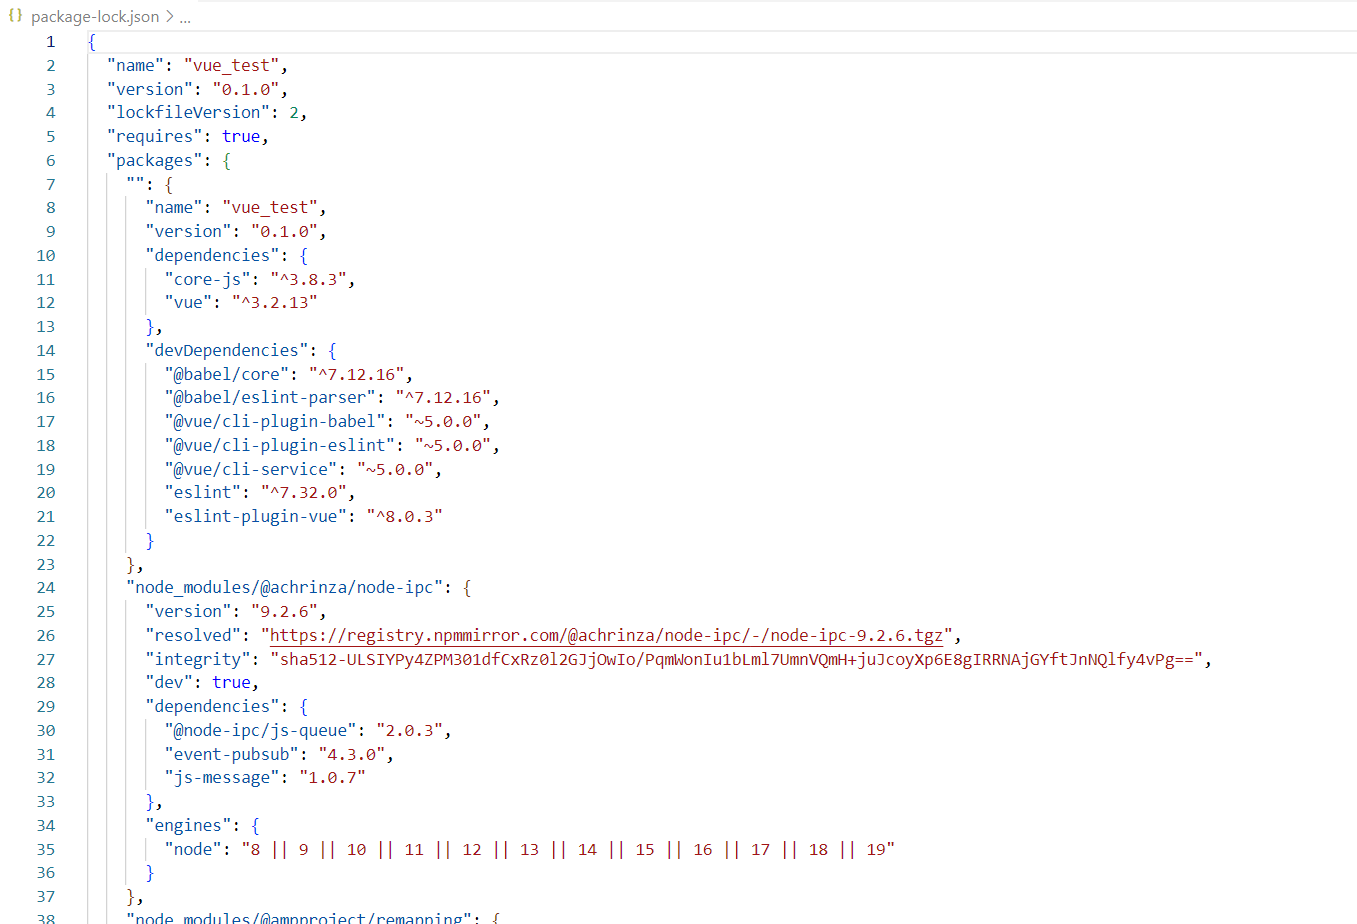This screenshot has width=1357, height=924.
Task: Click the "packages" key on line 6
Action: click(x=155, y=161)
